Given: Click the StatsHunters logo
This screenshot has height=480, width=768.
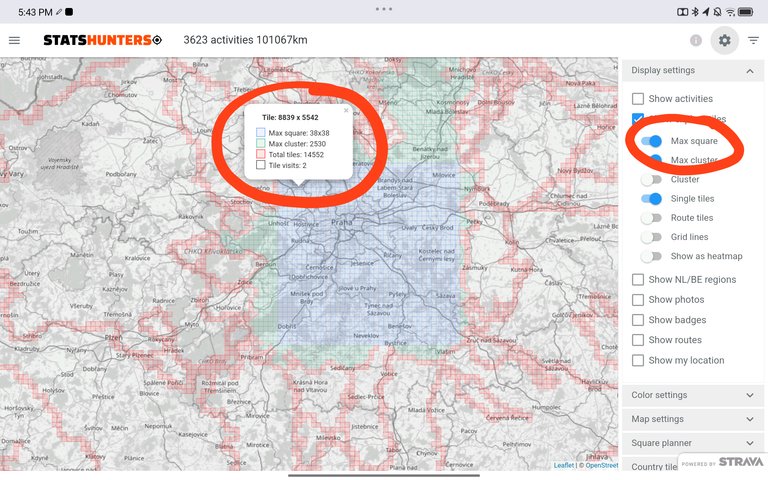Looking at the screenshot, I should 101,40.
